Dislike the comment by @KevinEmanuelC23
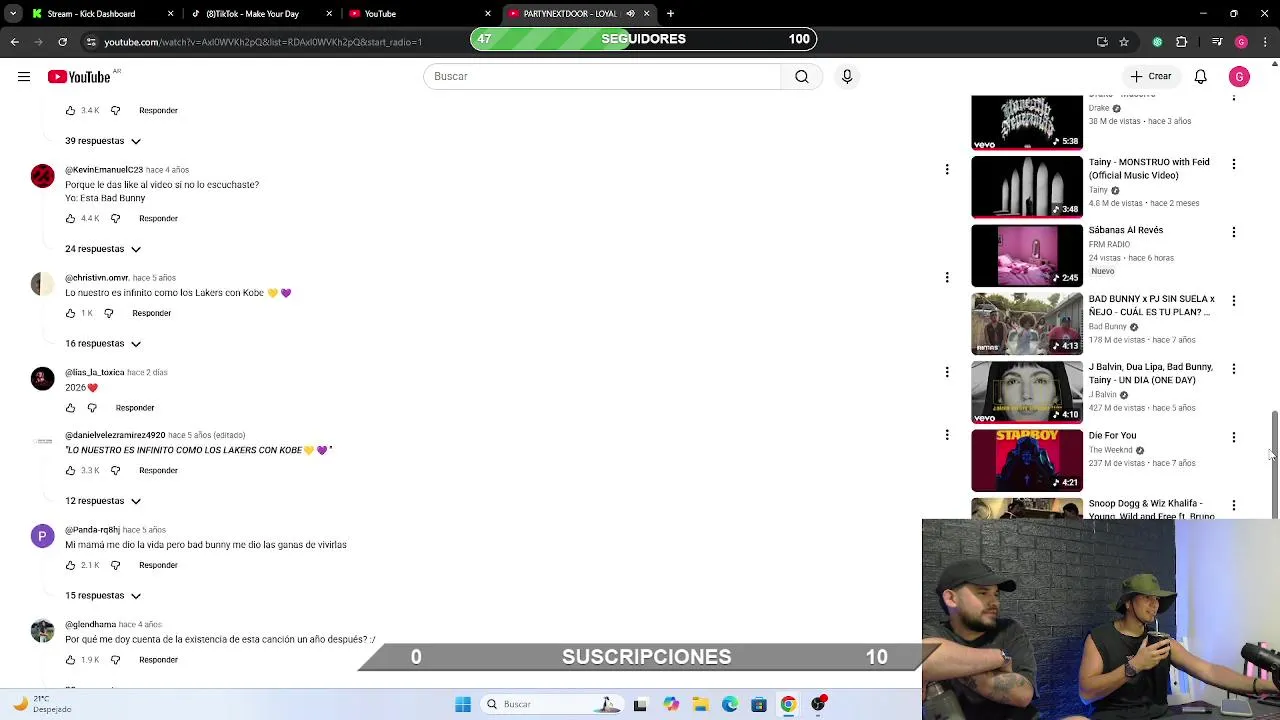The width and height of the screenshot is (1280, 720). tap(115, 219)
